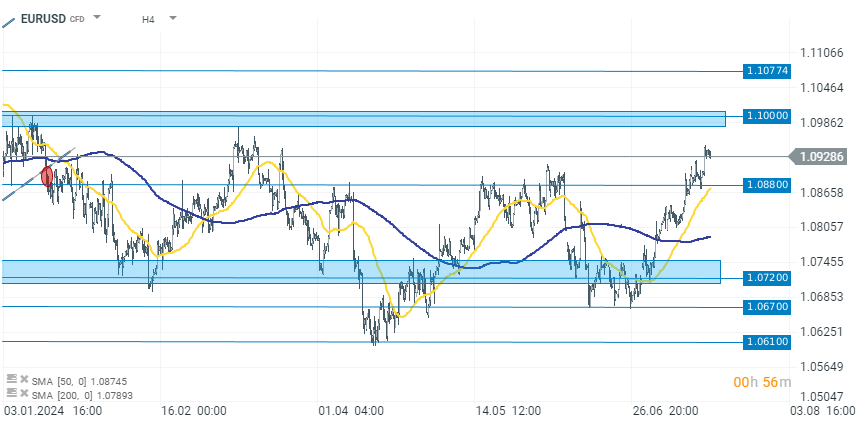Click the 16.02 00:00 date label
The image size is (859, 427).
193,411
